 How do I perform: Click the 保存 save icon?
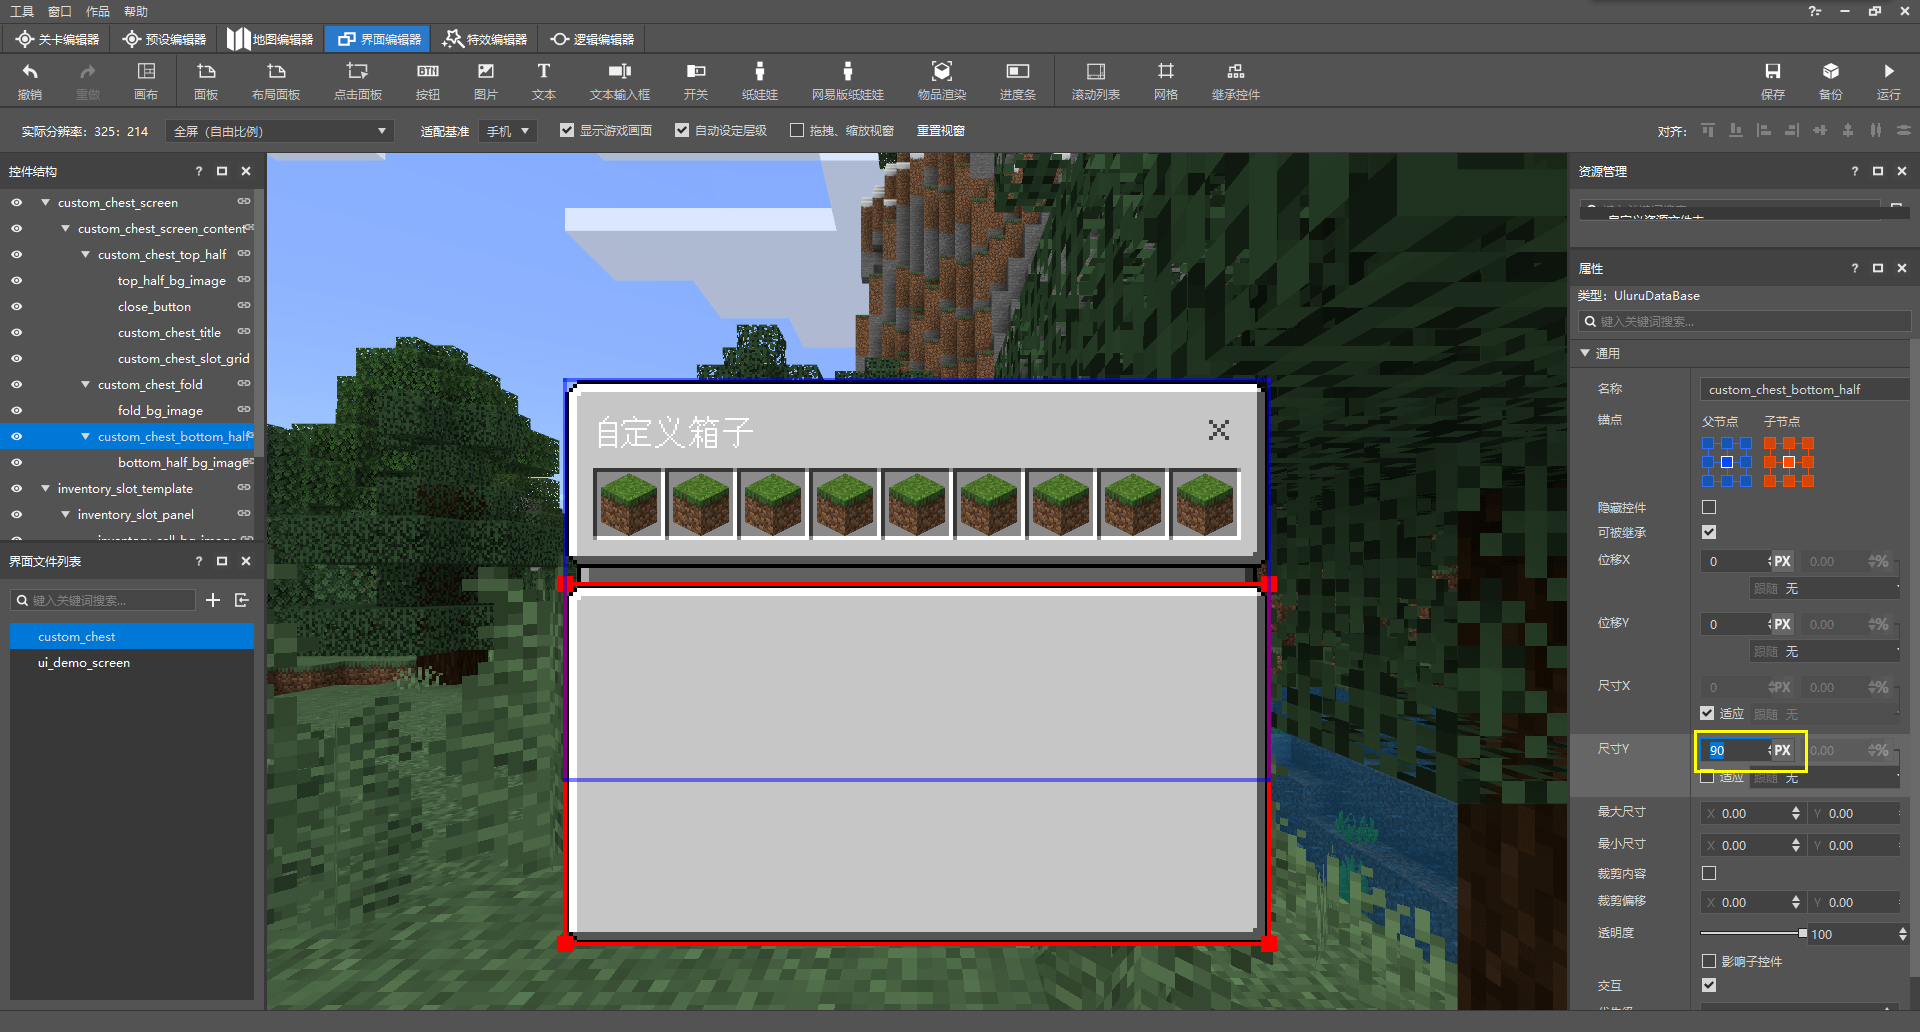1773,81
